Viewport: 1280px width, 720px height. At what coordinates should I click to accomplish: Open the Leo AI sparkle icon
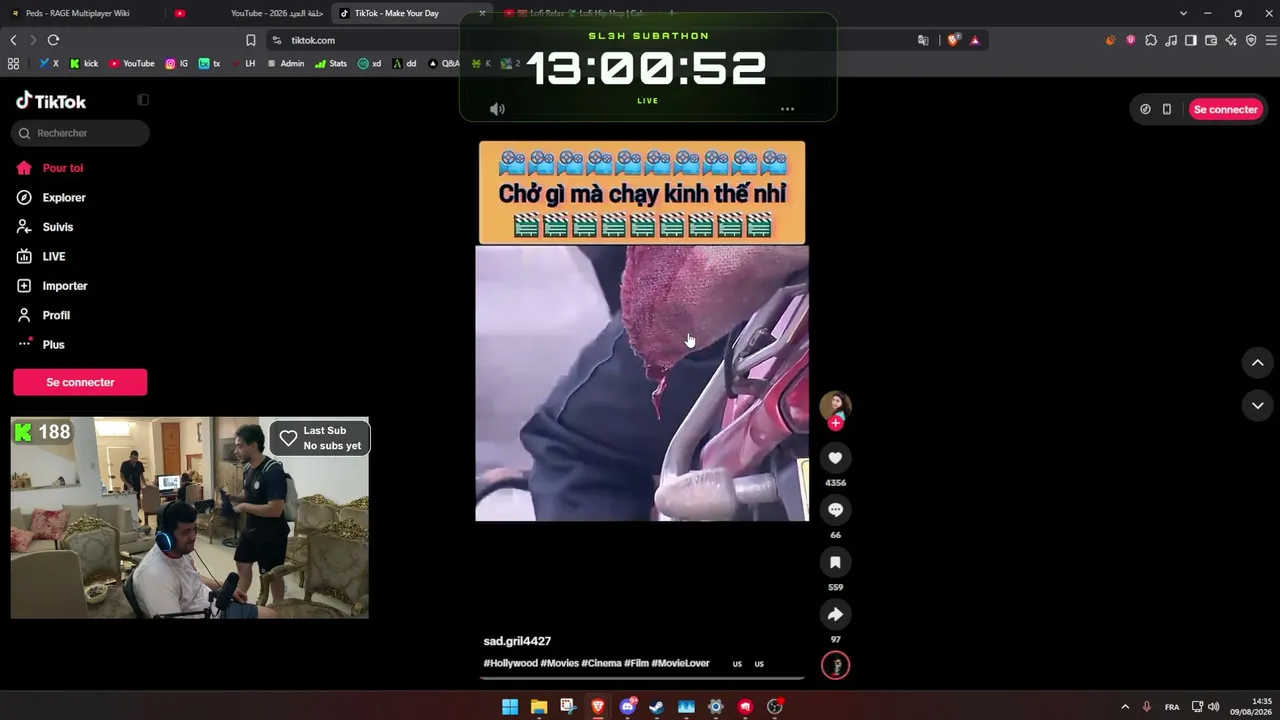[1231, 40]
